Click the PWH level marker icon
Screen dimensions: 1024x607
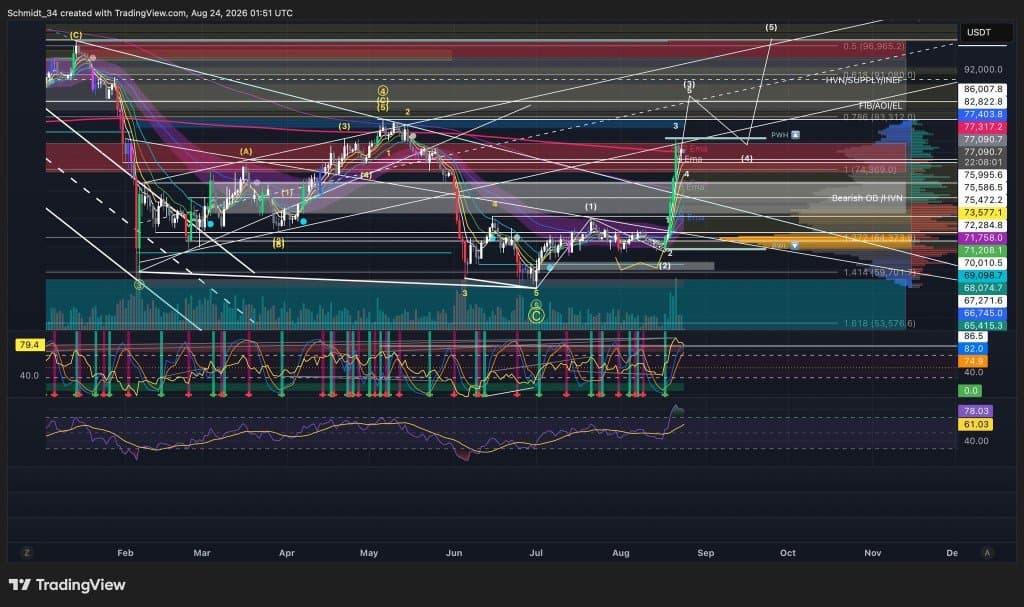(x=795, y=135)
